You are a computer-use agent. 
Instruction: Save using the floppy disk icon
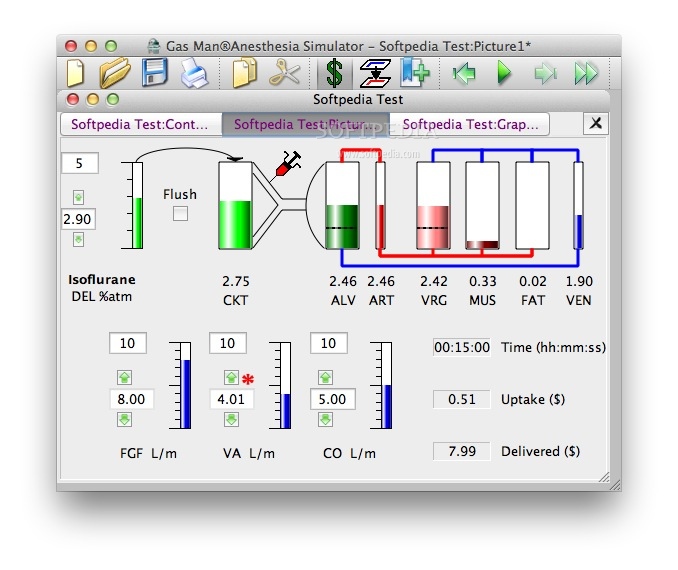155,72
